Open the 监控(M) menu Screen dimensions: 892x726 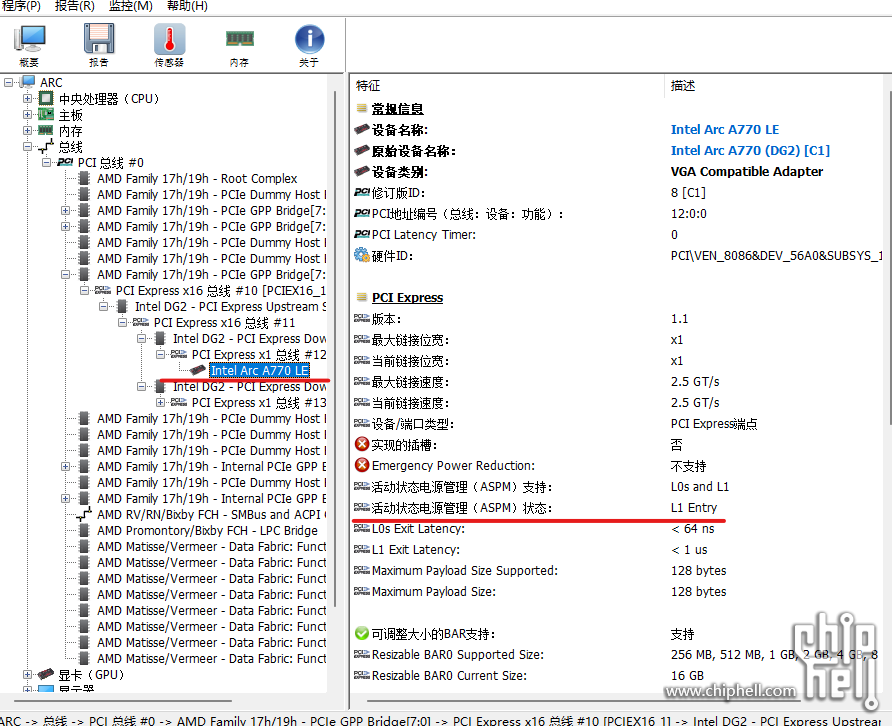130,6
